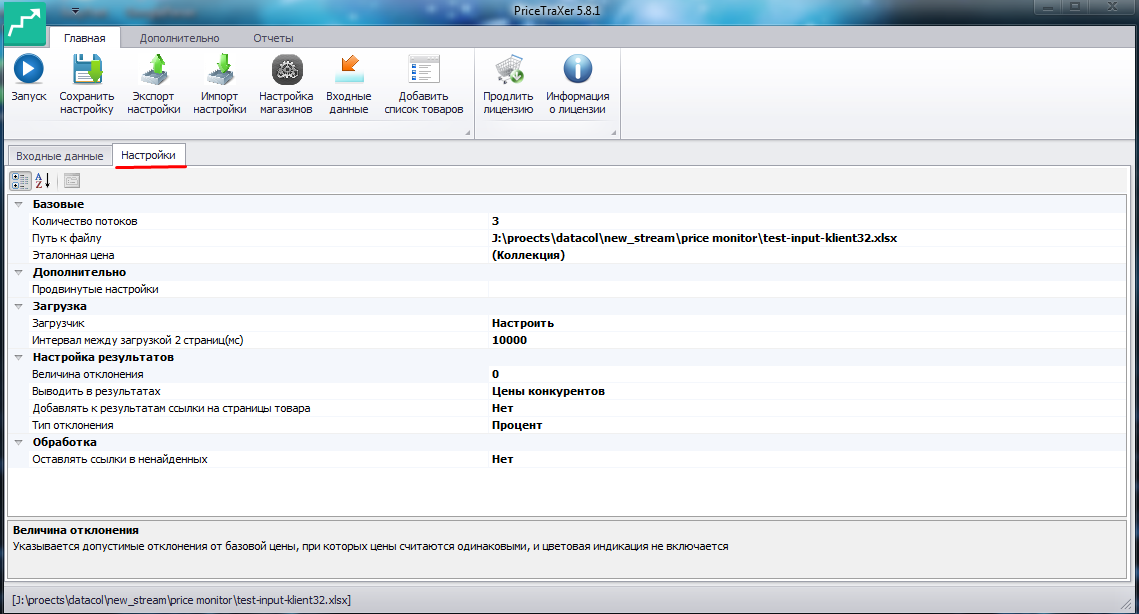Select the Путь к файлу property label
This screenshot has height=614, width=1139.
pyautogui.click(x=67, y=238)
